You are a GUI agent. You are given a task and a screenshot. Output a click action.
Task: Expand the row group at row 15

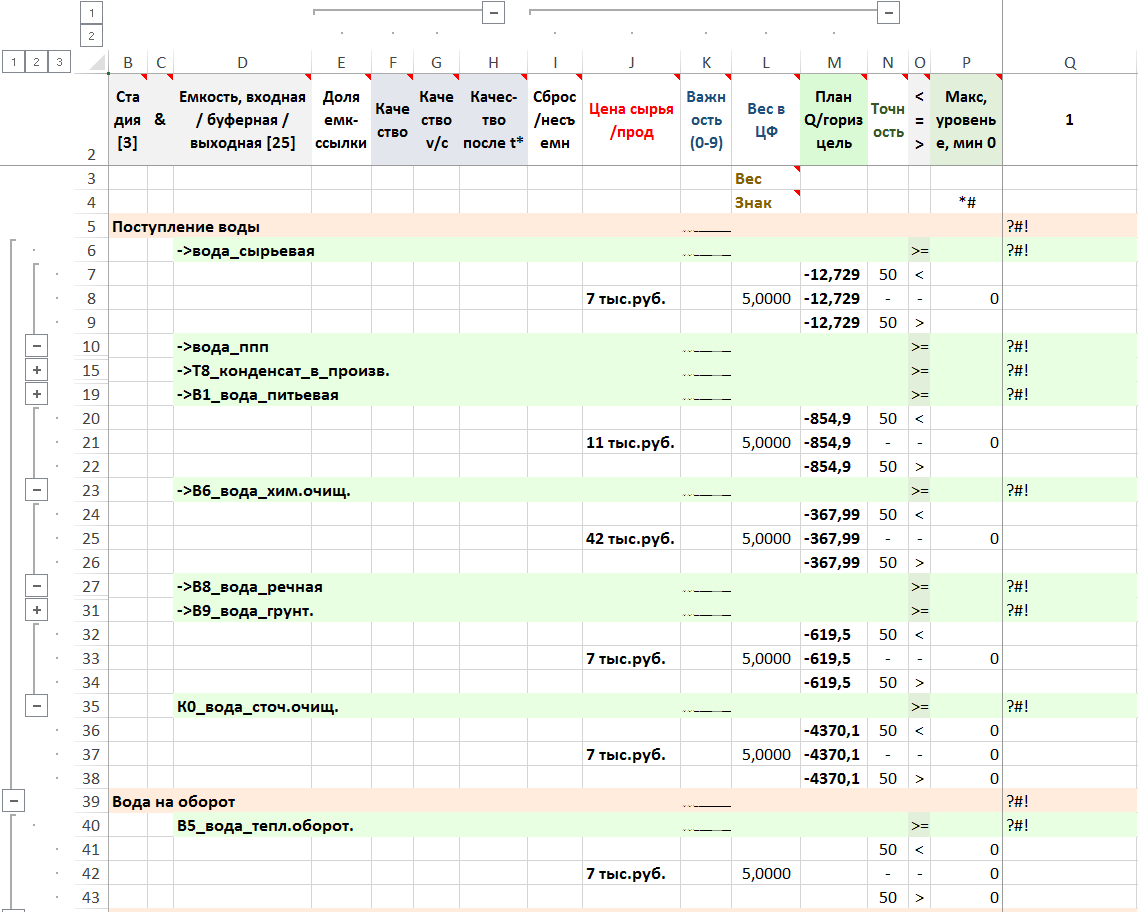[x=37, y=370]
